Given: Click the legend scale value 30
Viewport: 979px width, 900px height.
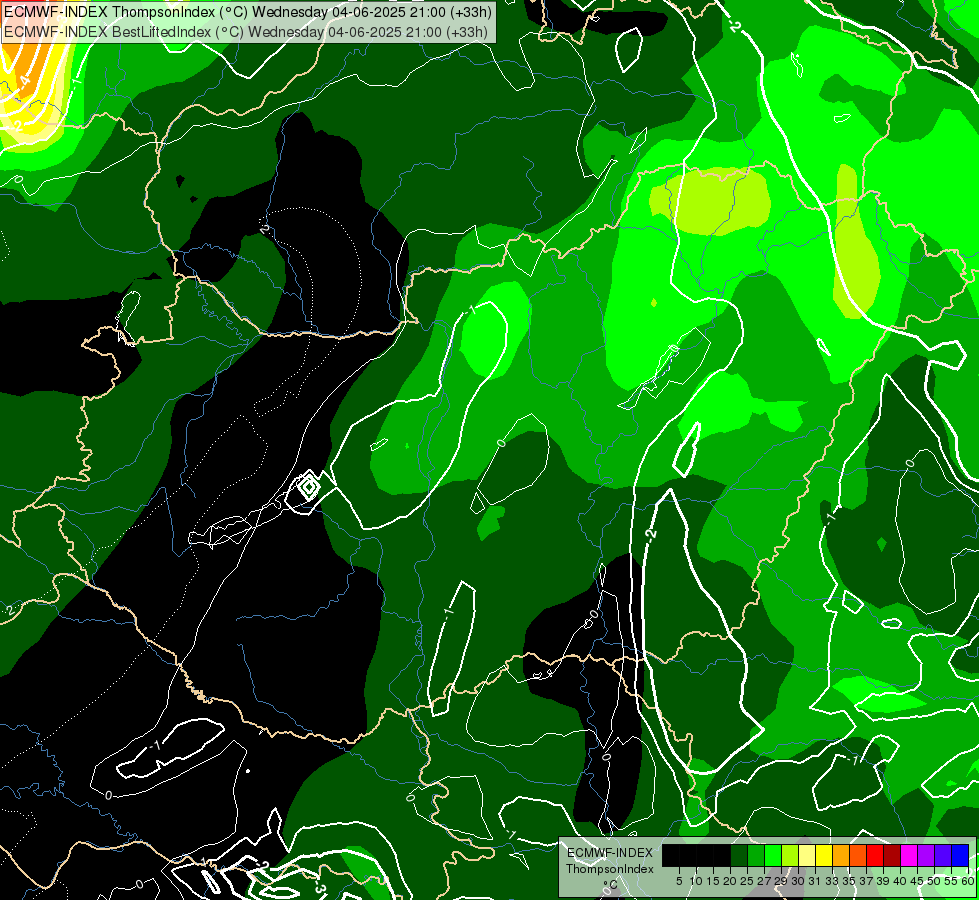Looking at the screenshot, I should tap(798, 881).
